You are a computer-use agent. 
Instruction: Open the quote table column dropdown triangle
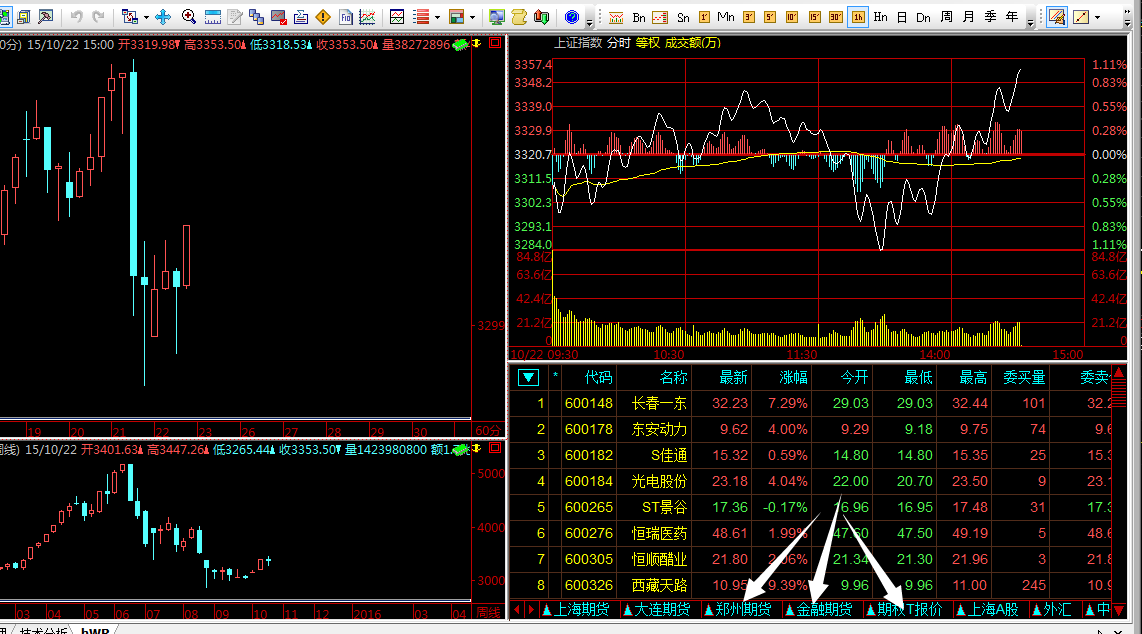click(x=528, y=377)
